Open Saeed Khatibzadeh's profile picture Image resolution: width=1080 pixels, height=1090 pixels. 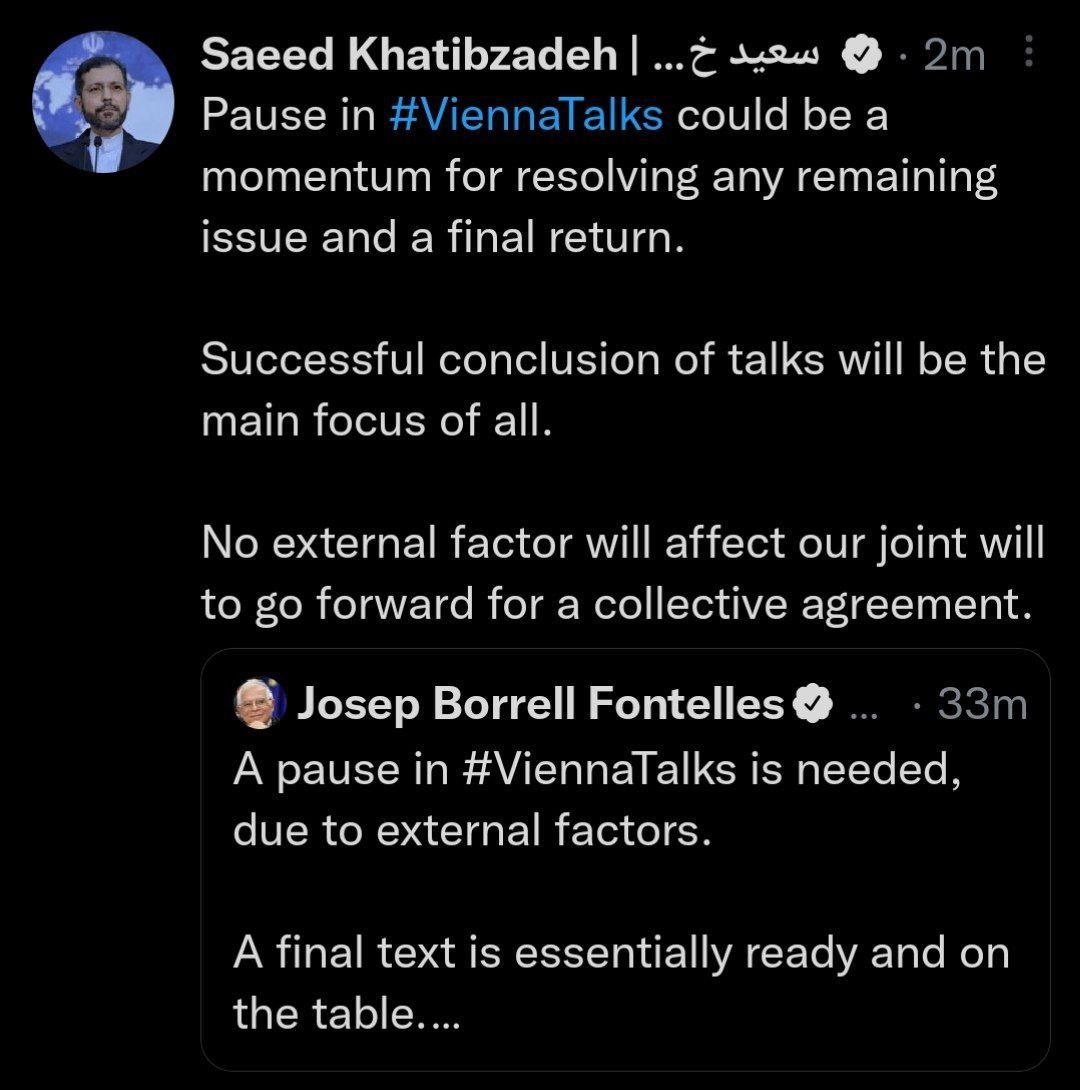point(103,102)
